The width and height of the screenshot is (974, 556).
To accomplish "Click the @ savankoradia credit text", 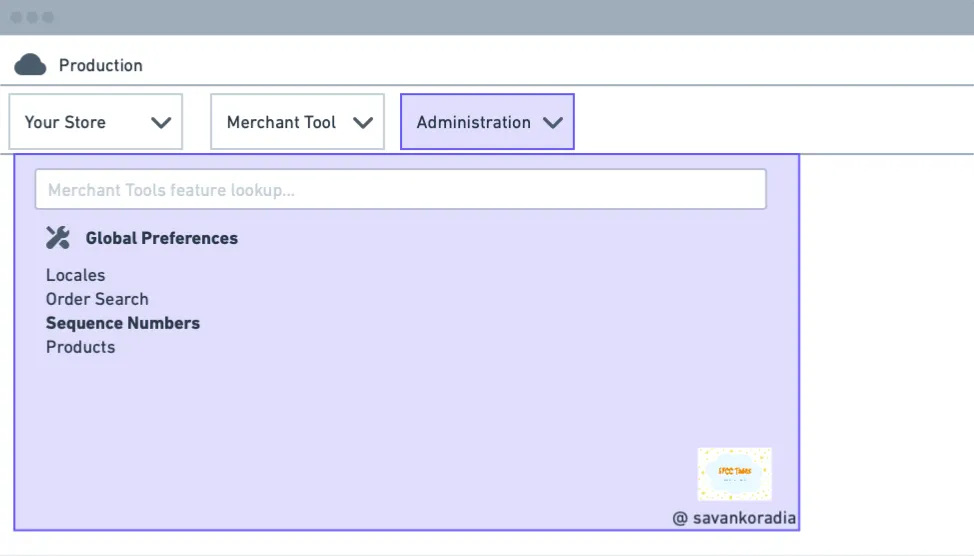I will [734, 518].
